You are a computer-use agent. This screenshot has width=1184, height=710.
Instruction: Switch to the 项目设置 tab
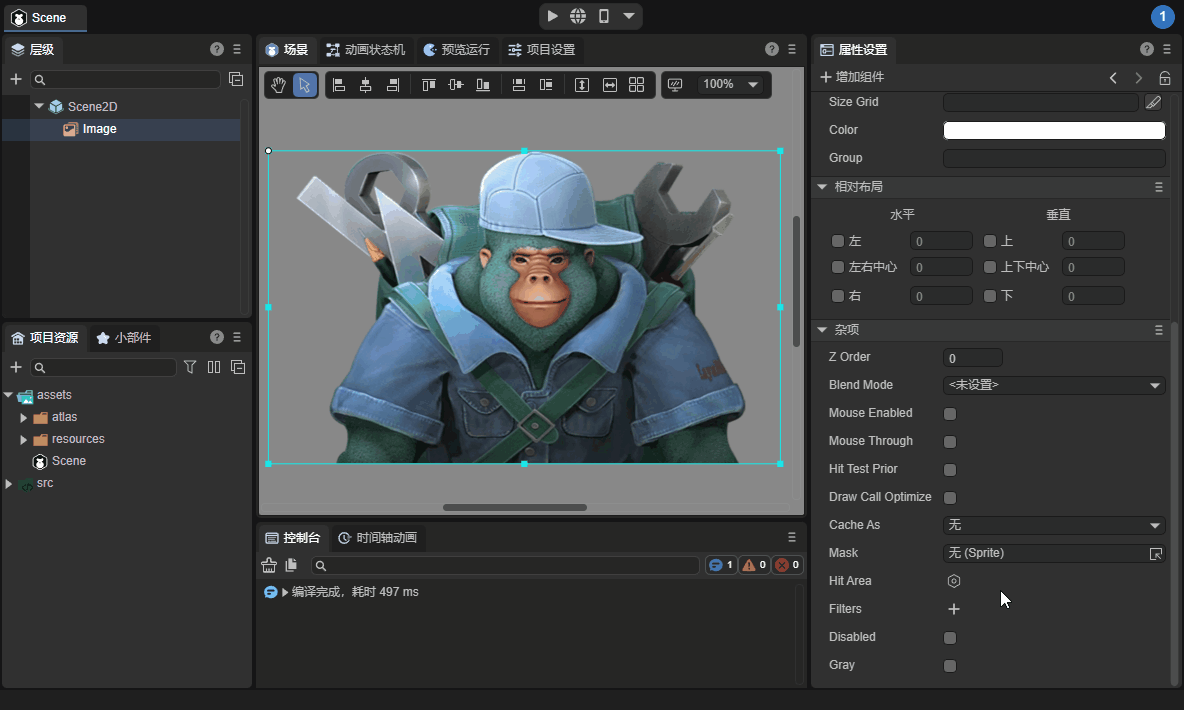pos(541,50)
